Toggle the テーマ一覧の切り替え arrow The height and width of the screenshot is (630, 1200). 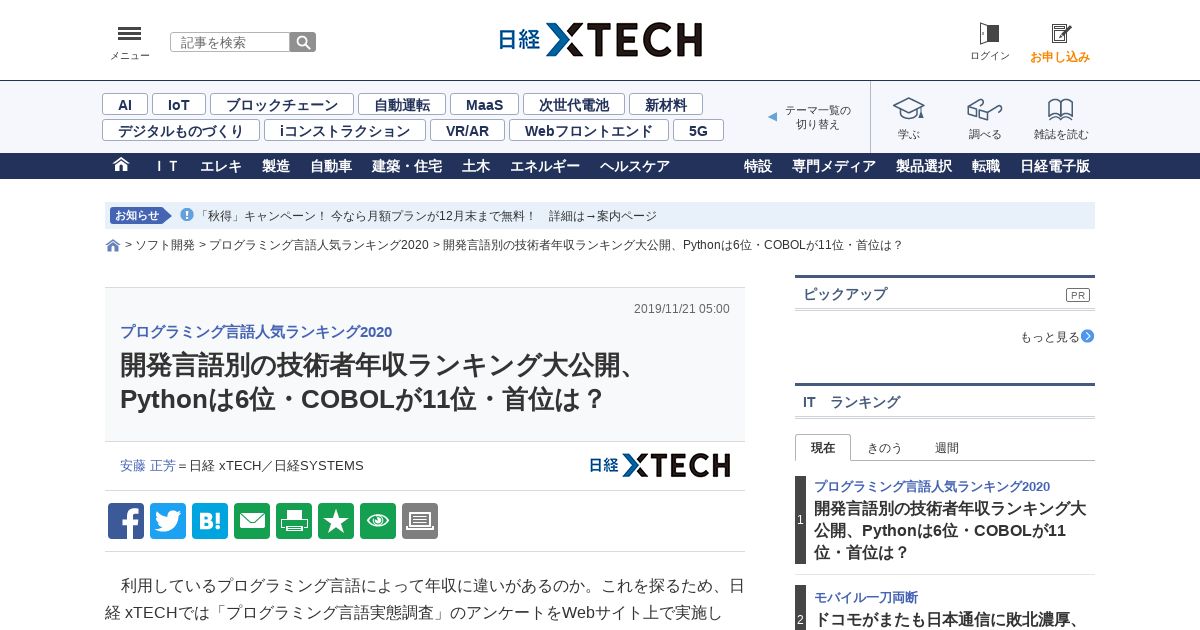click(772, 117)
